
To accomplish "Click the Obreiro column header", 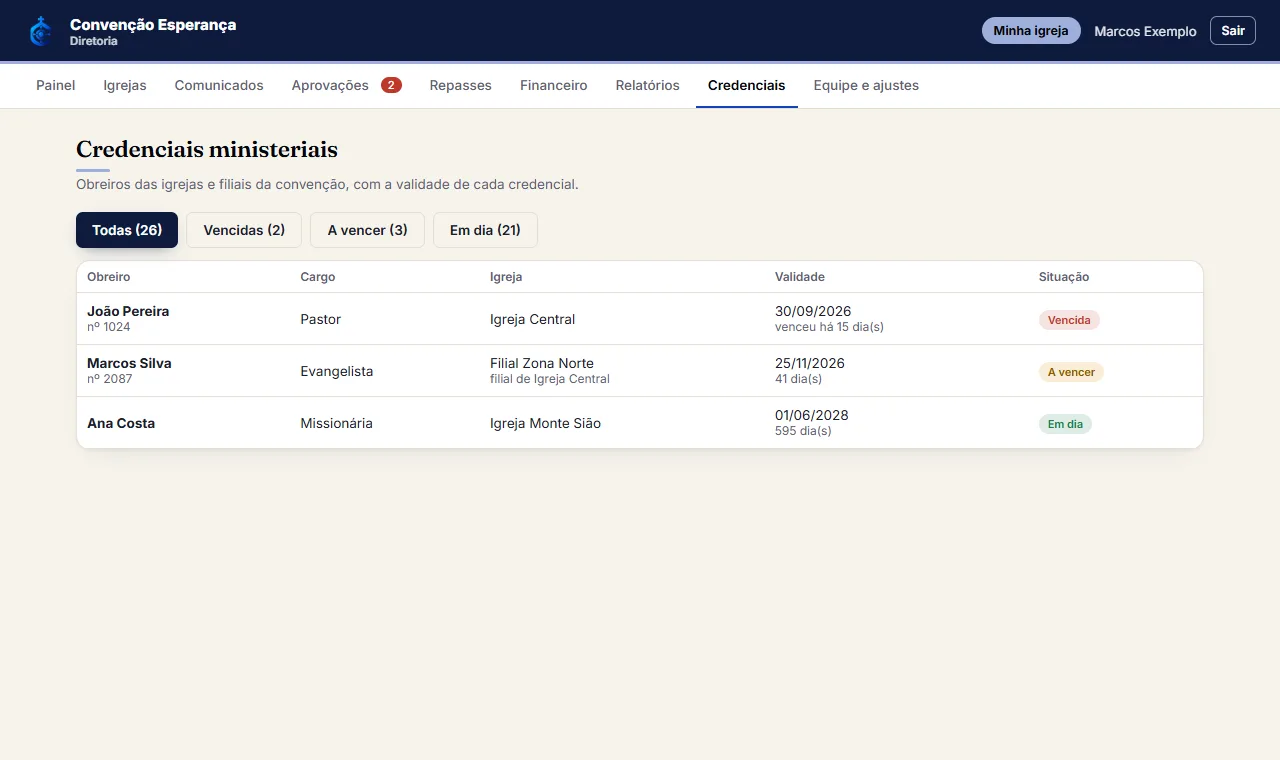I will [x=109, y=277].
